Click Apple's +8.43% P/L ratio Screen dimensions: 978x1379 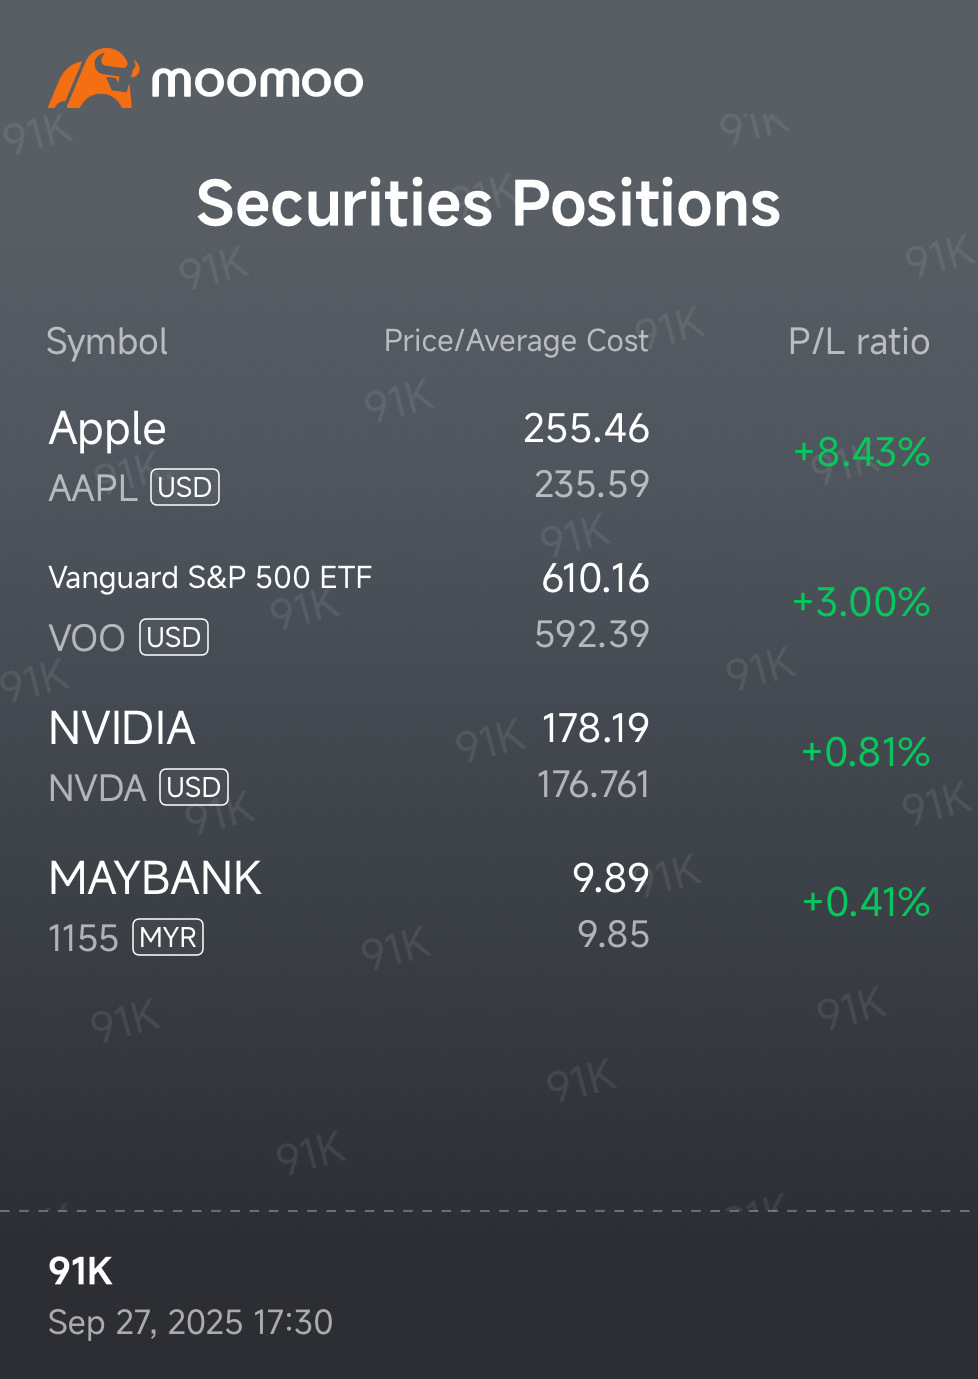click(861, 452)
